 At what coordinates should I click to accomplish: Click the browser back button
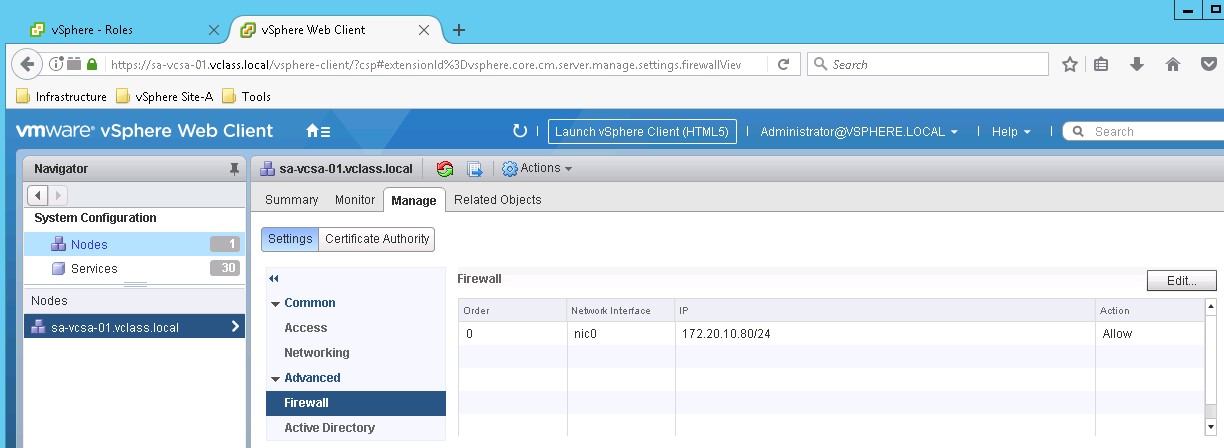click(27, 64)
